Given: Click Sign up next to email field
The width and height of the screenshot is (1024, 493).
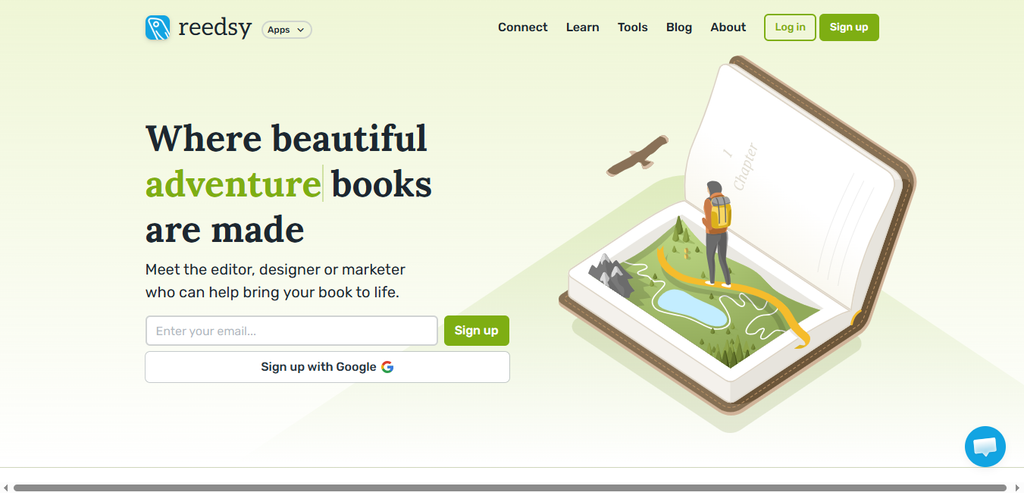Looking at the screenshot, I should [x=477, y=330].
